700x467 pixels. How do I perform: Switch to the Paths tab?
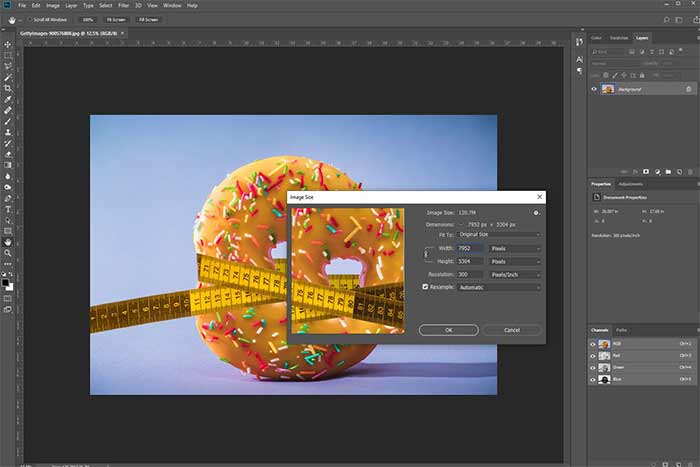(x=621, y=329)
